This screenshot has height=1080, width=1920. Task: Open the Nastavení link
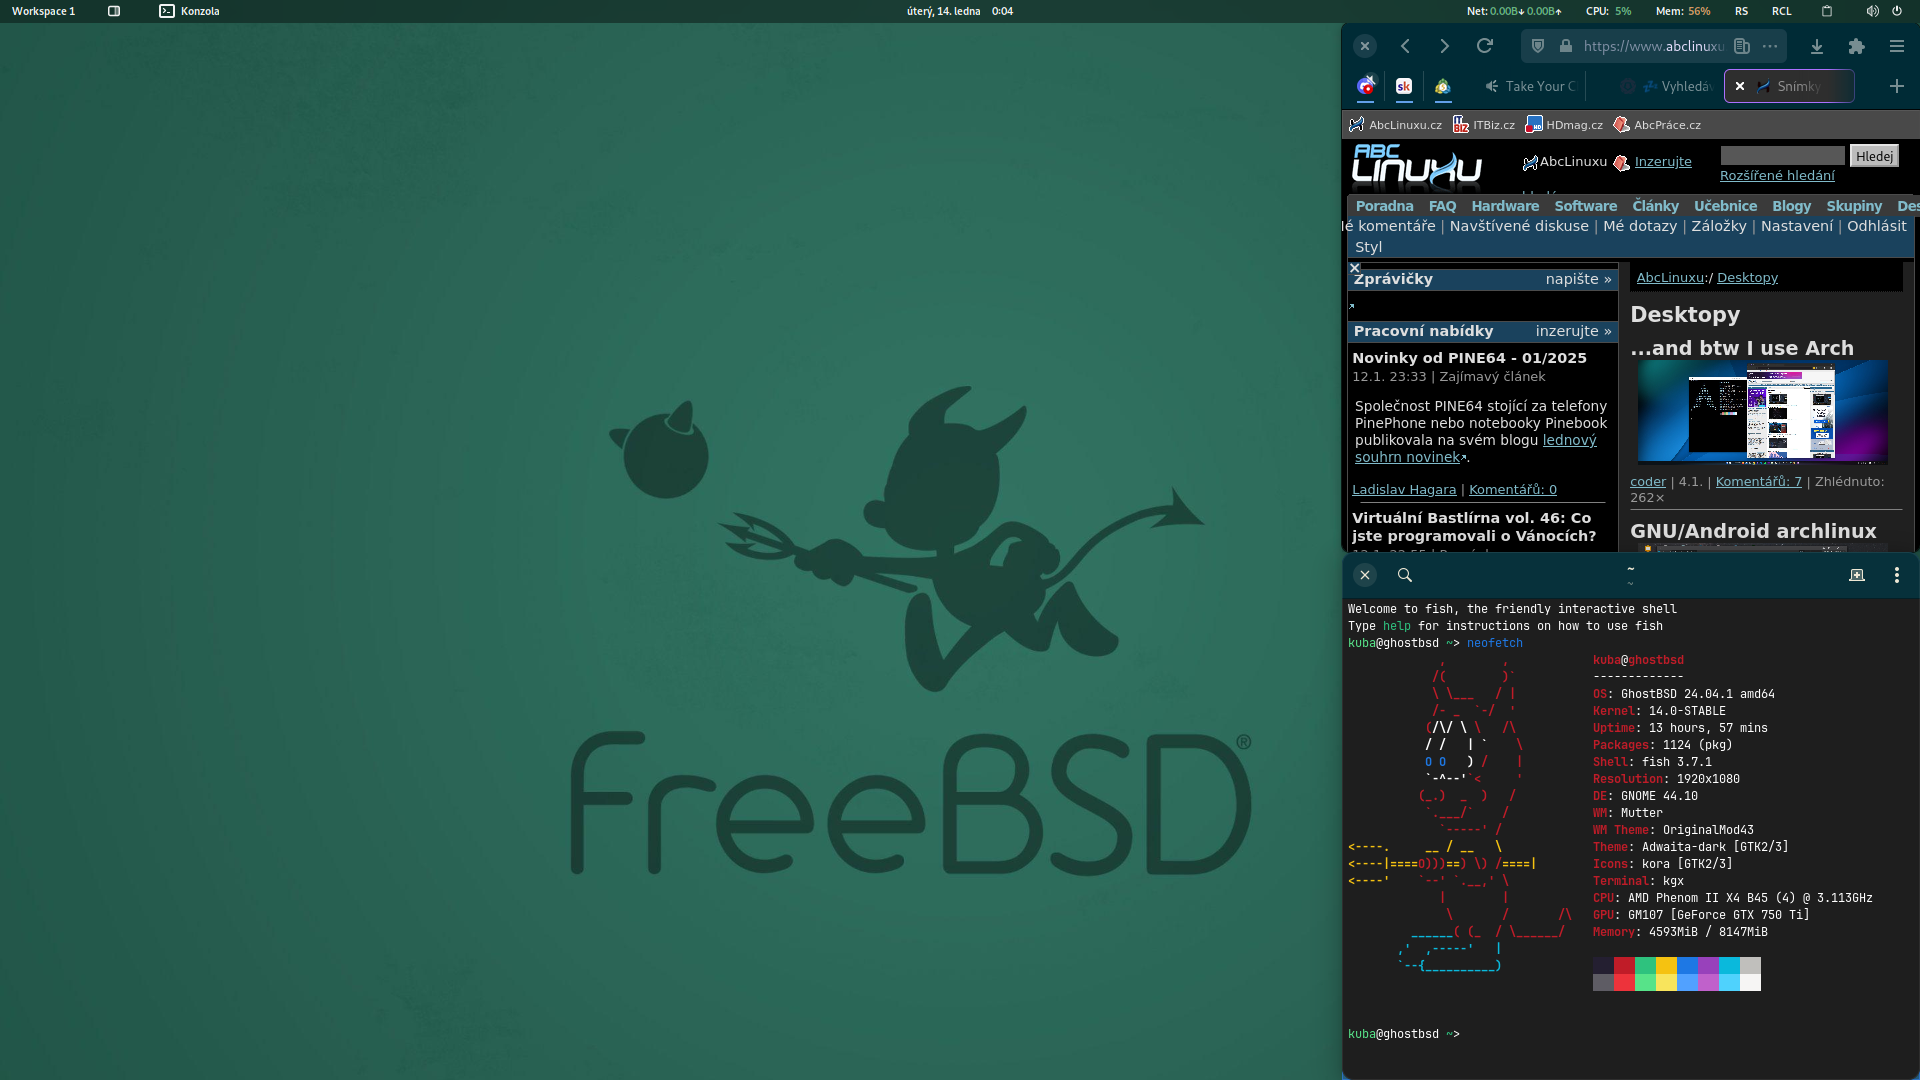pyautogui.click(x=1797, y=226)
